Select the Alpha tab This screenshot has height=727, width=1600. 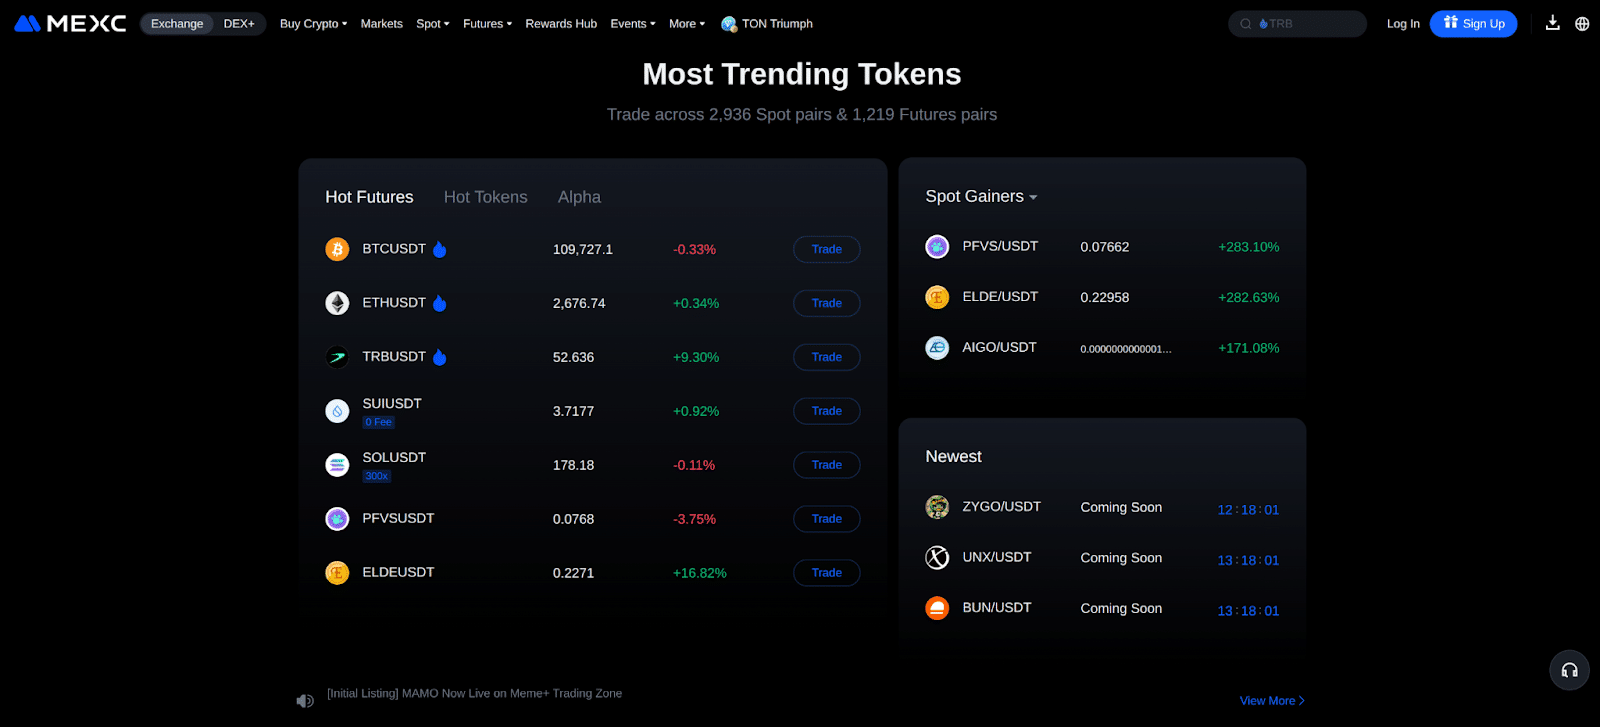pos(579,197)
